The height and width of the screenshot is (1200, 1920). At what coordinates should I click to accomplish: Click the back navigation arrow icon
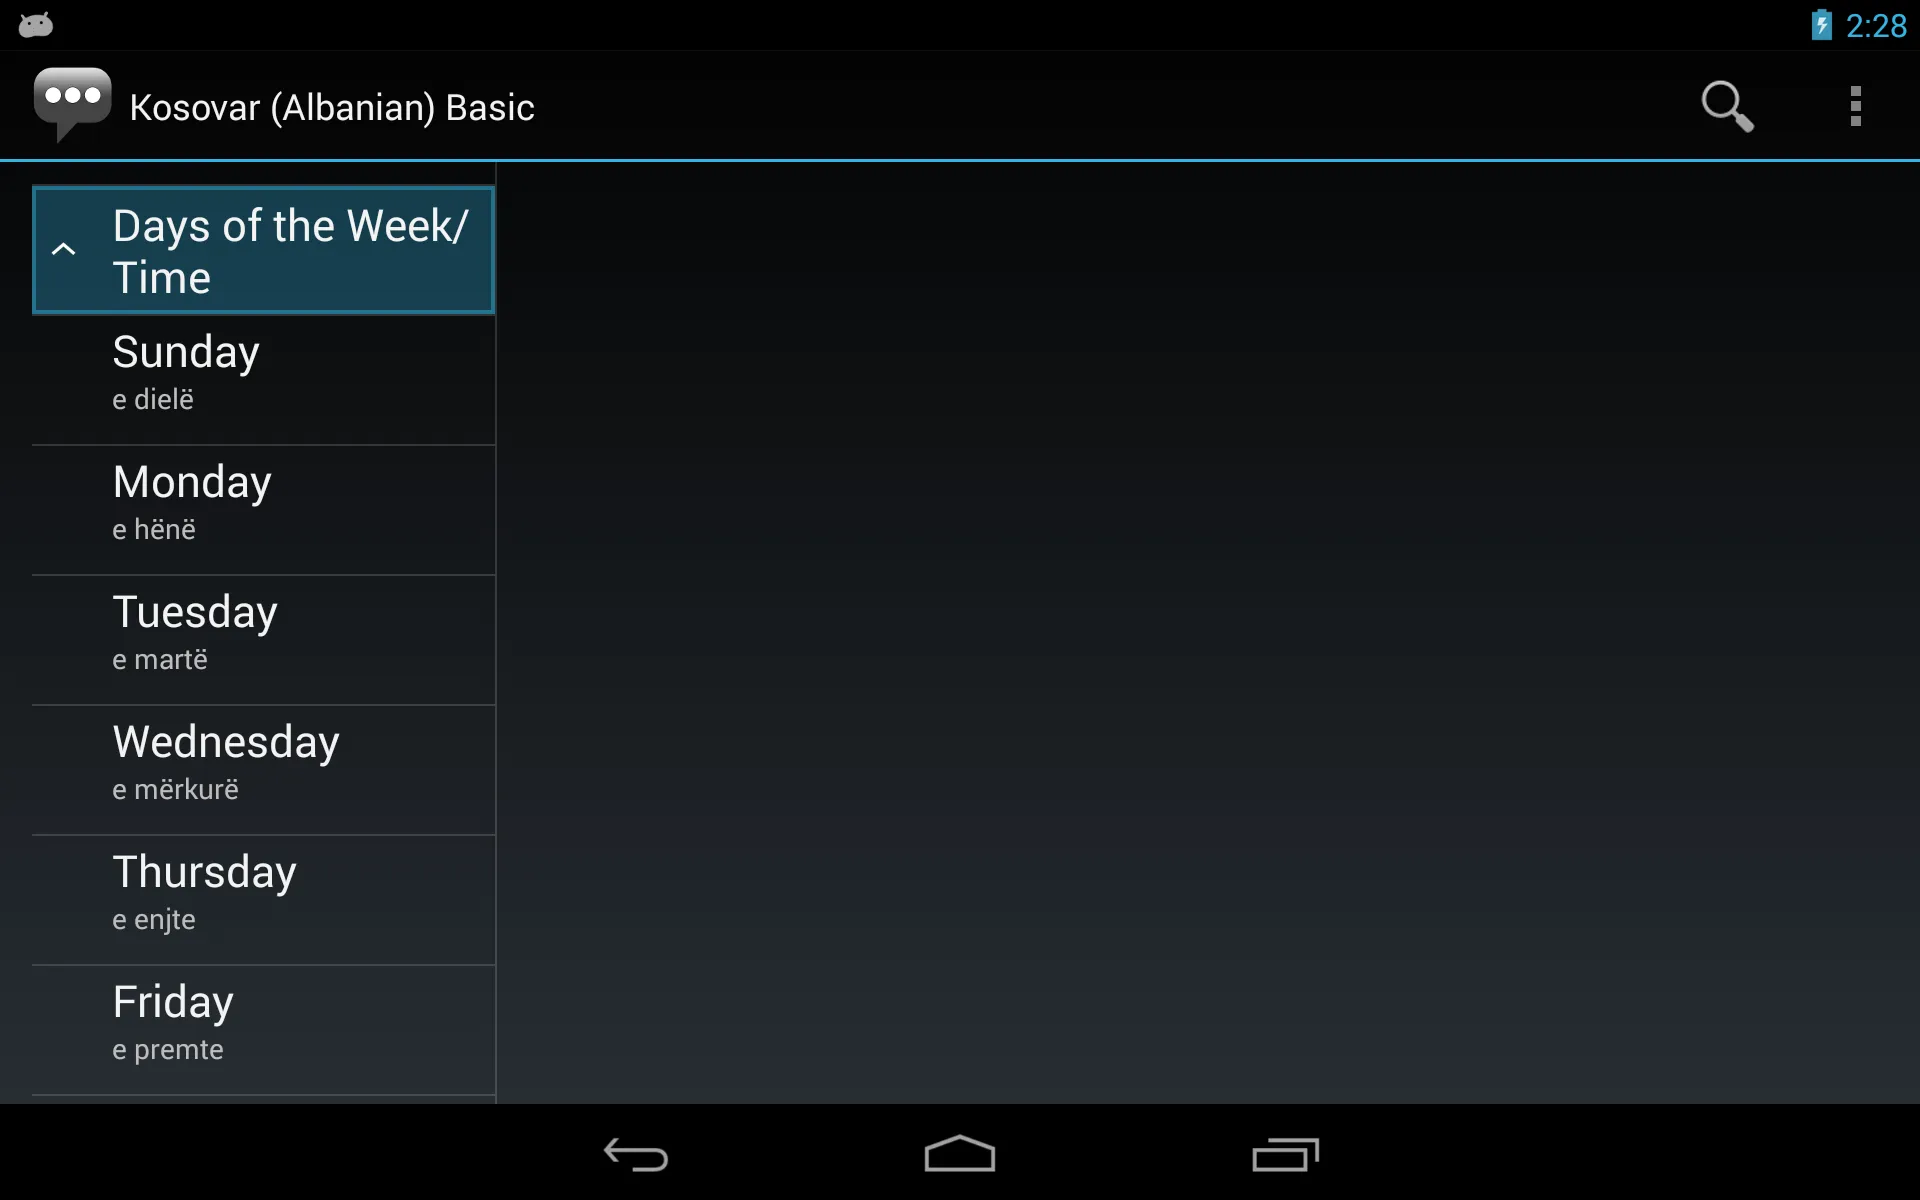pyautogui.click(x=637, y=1156)
